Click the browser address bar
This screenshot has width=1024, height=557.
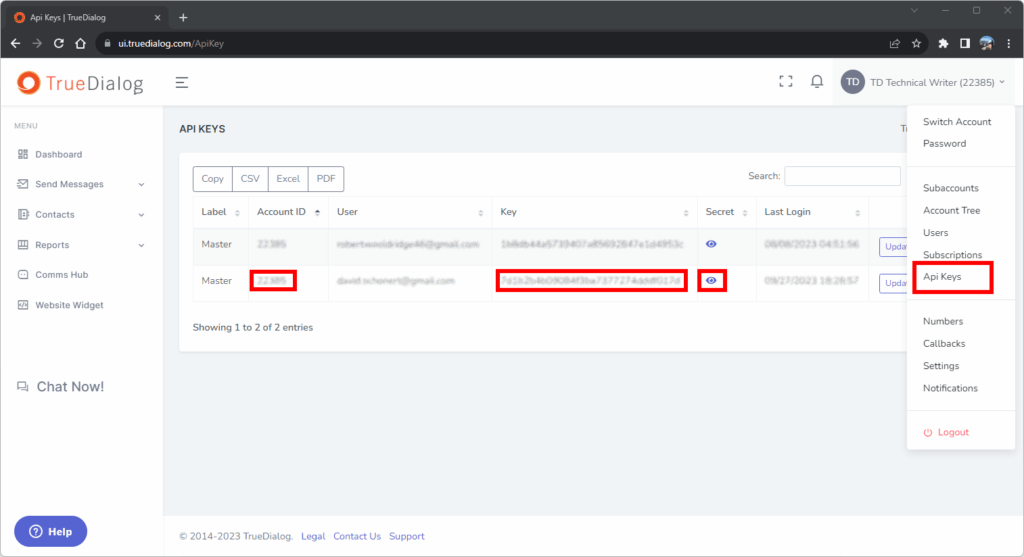tap(490, 43)
